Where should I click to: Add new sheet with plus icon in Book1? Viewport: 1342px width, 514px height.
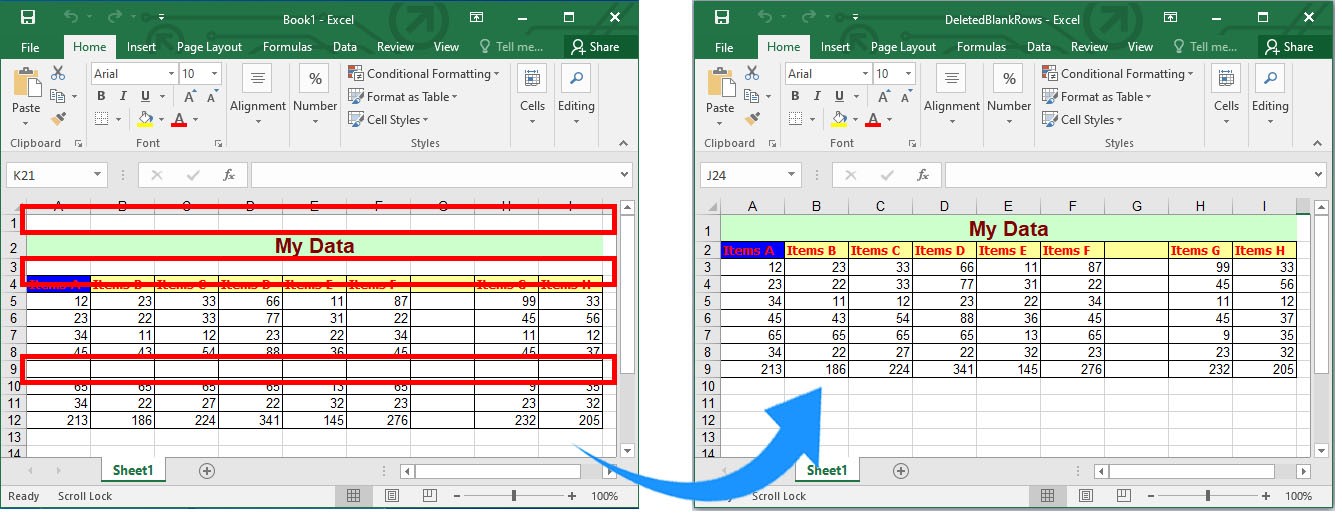pos(207,470)
